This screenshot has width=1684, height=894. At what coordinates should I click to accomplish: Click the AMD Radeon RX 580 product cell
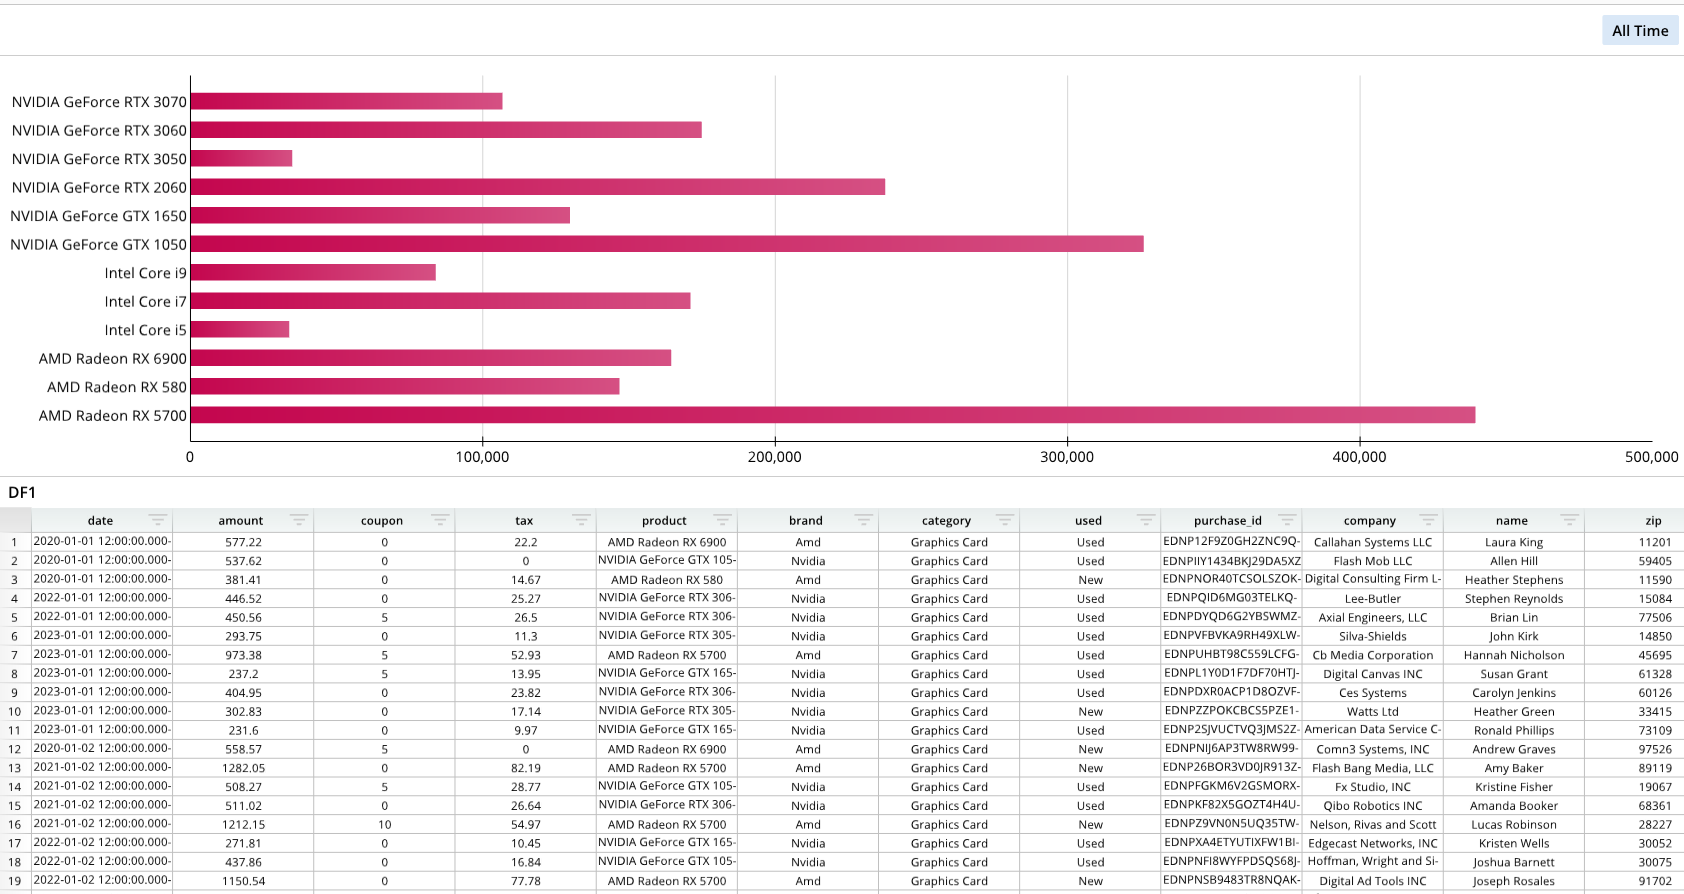(x=666, y=580)
